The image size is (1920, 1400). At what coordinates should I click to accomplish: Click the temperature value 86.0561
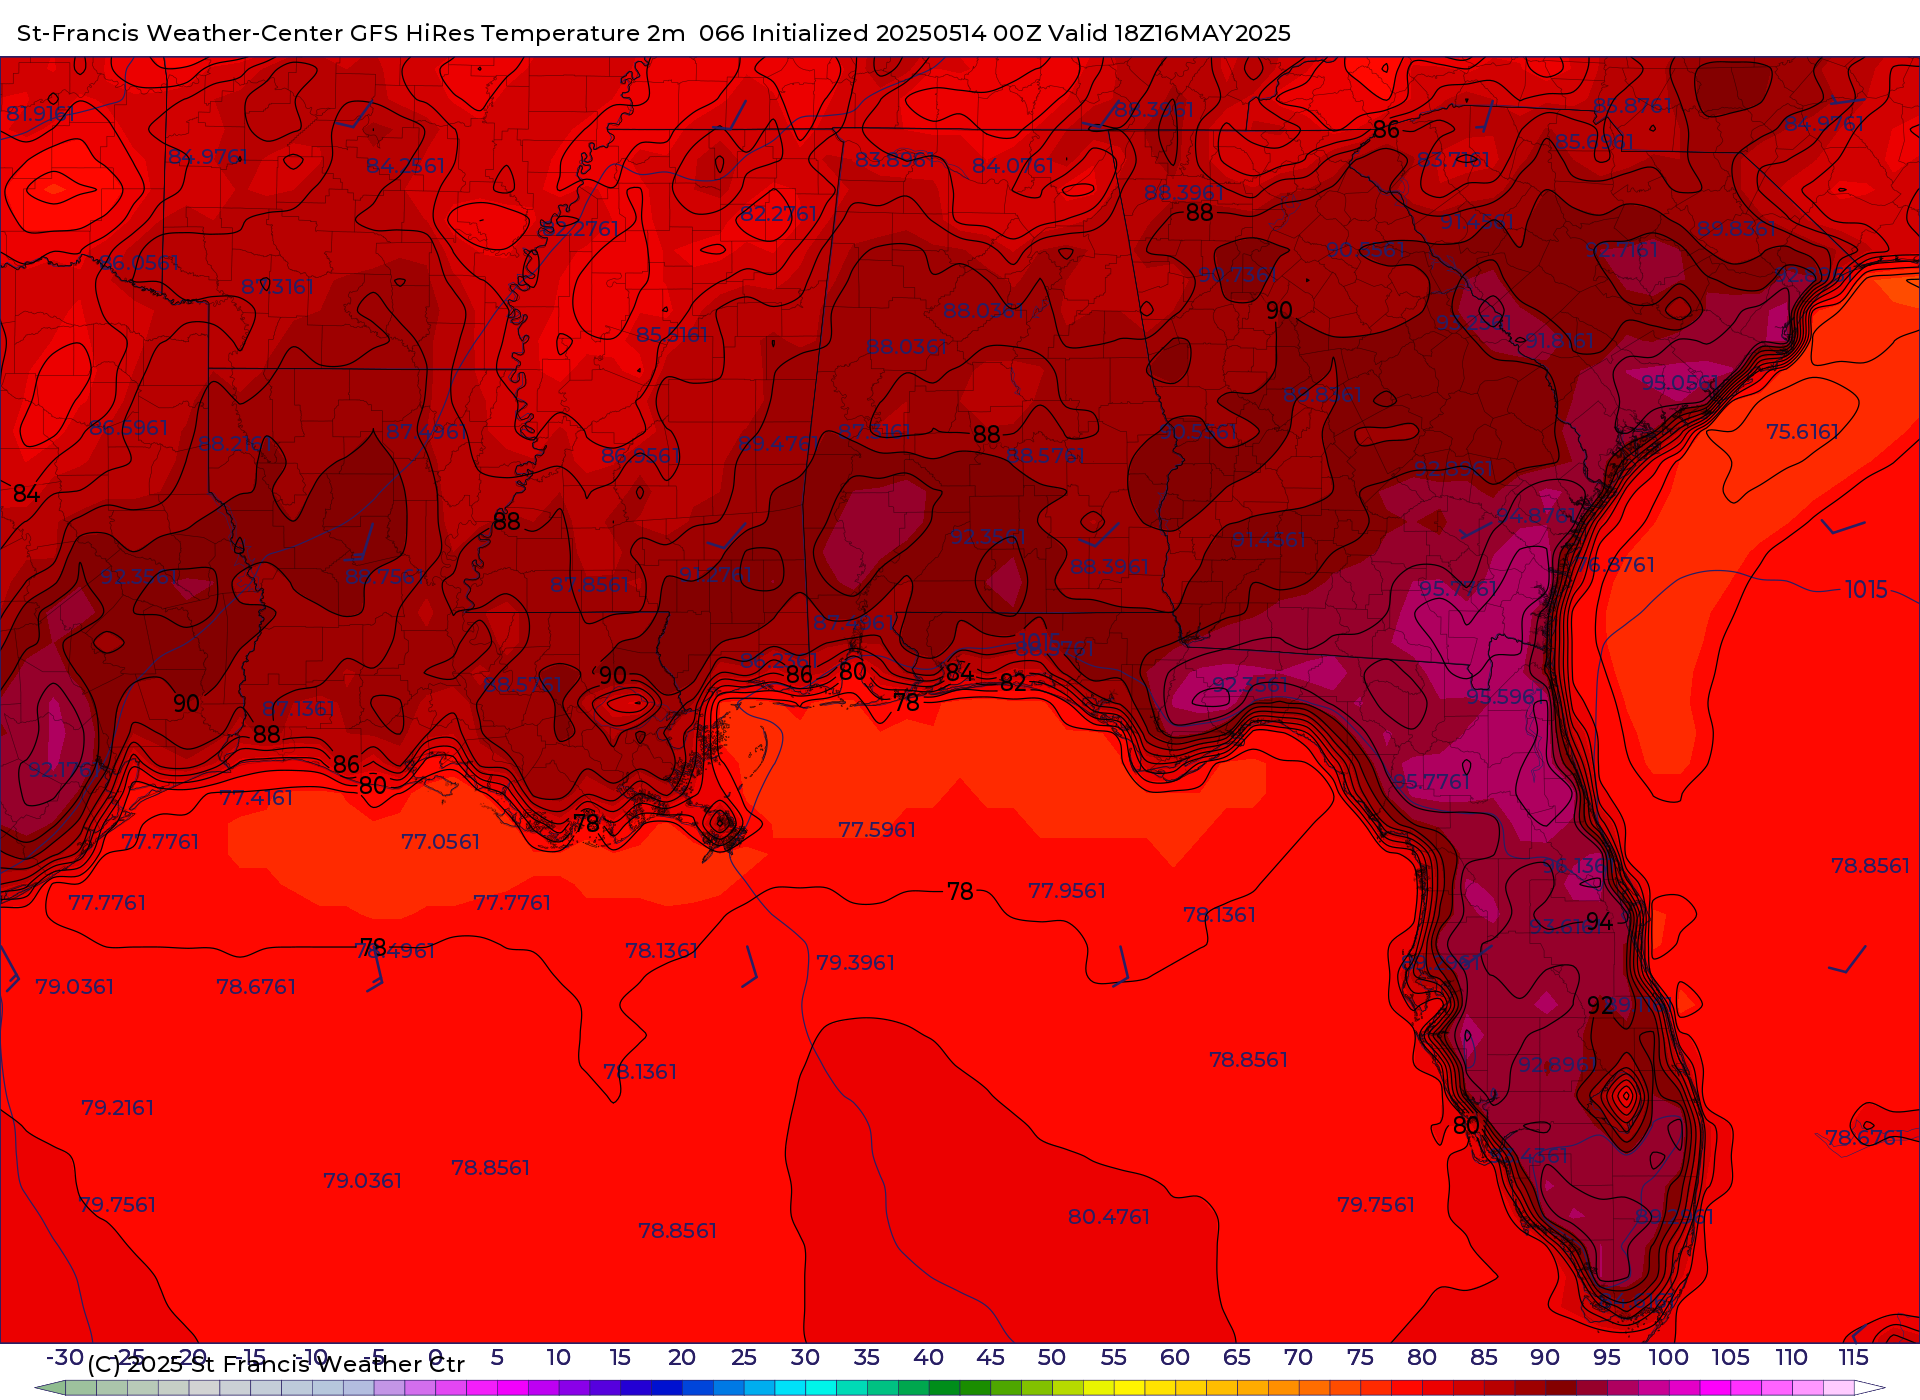point(139,262)
